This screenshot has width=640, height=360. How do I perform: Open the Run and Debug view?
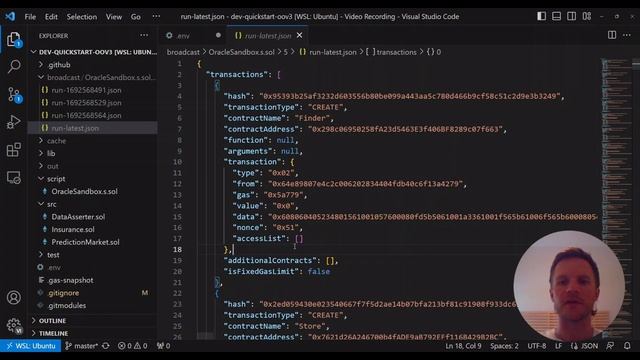pyautogui.click(x=13, y=122)
